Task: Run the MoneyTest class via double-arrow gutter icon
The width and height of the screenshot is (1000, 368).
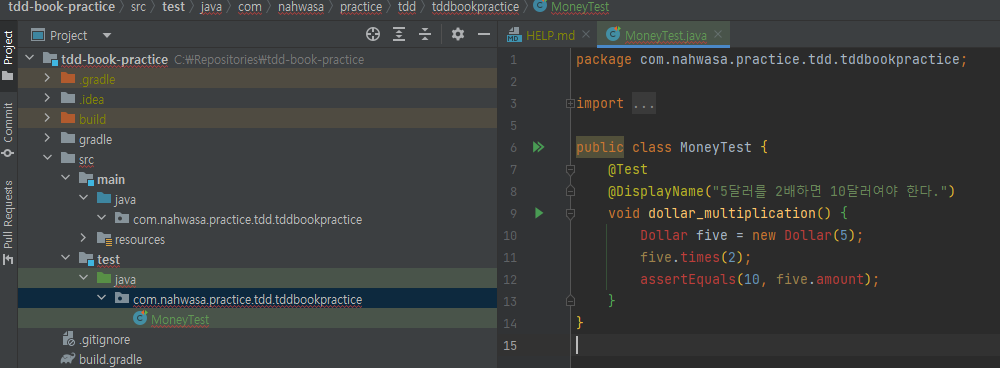Action: [x=538, y=147]
